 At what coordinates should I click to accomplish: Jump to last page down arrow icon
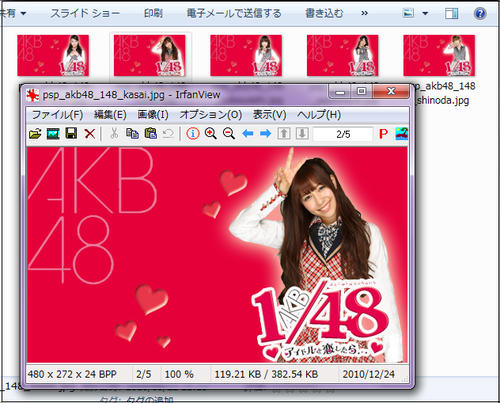point(302,134)
